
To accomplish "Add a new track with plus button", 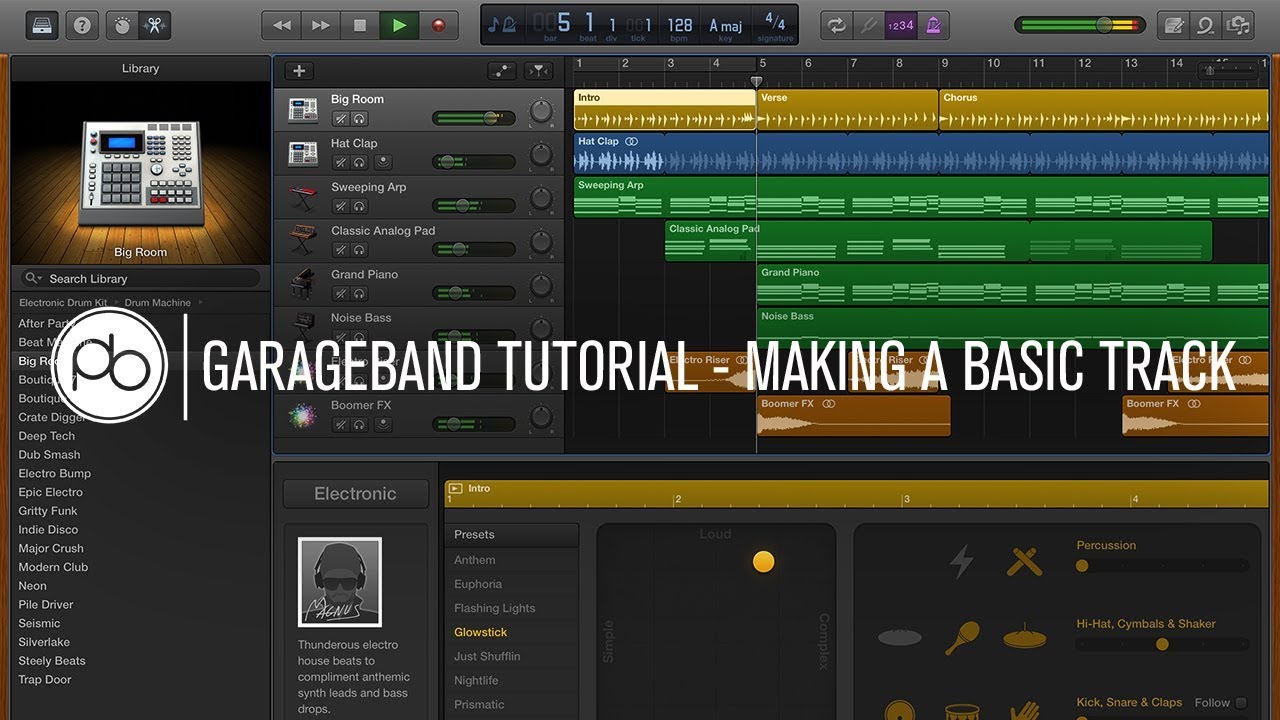I will pyautogui.click(x=298, y=71).
